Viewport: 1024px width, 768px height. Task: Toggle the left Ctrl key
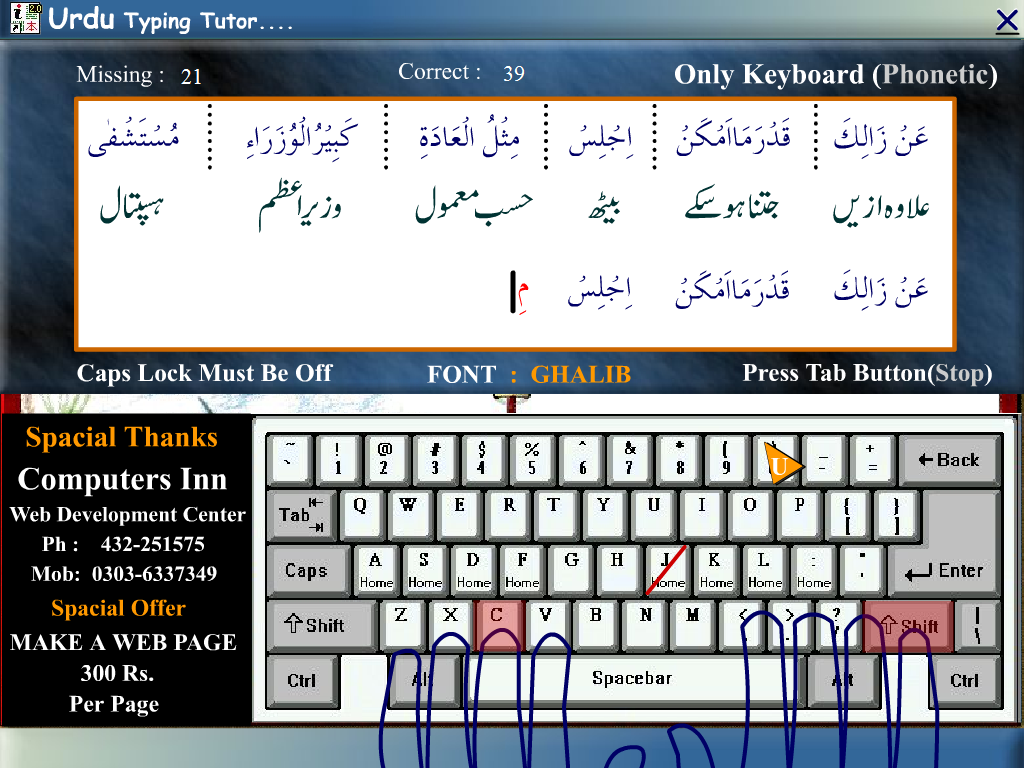click(302, 680)
